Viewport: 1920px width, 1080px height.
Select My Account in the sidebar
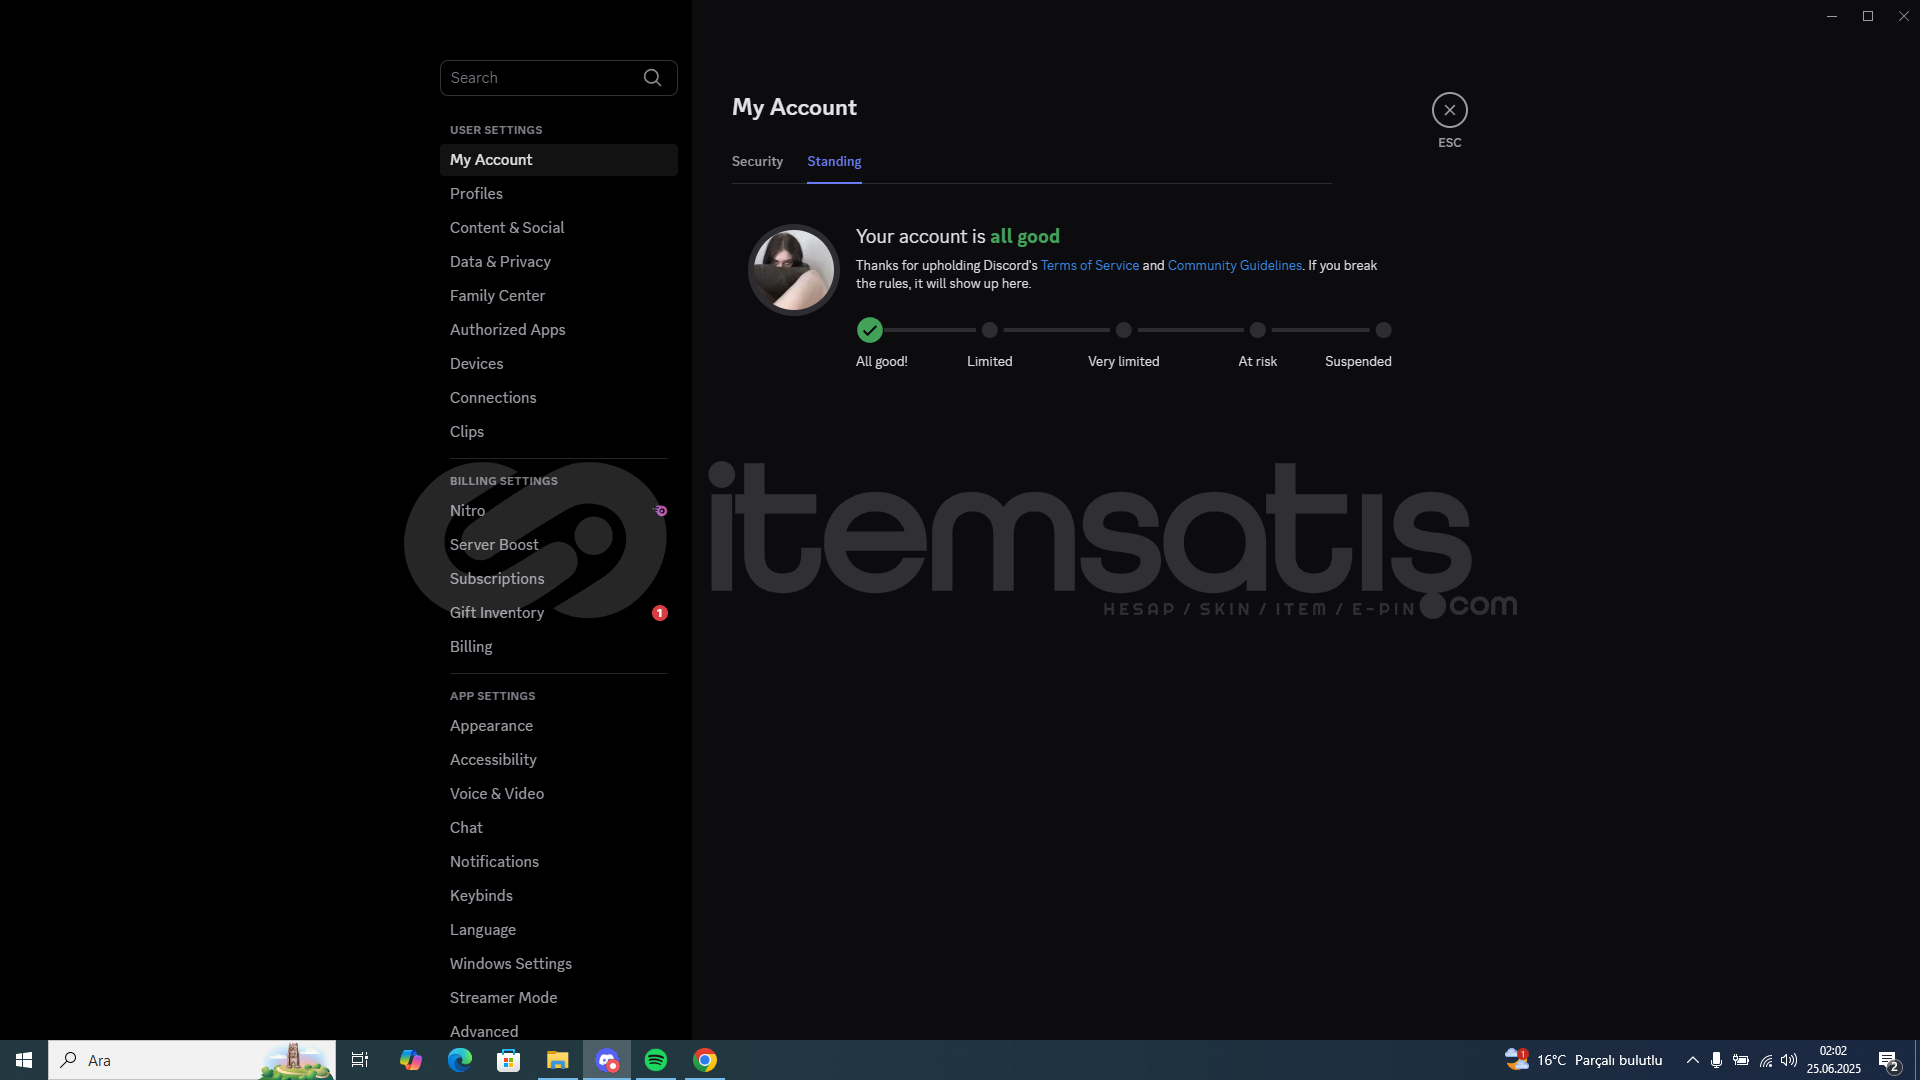point(558,160)
